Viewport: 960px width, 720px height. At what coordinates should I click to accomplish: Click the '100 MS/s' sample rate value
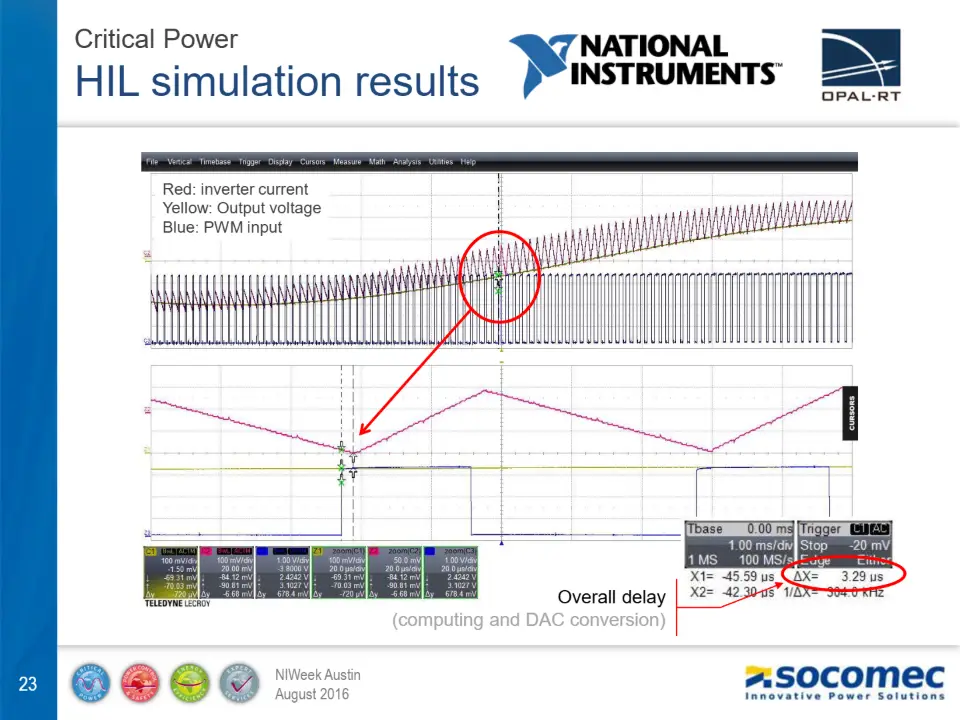point(765,560)
